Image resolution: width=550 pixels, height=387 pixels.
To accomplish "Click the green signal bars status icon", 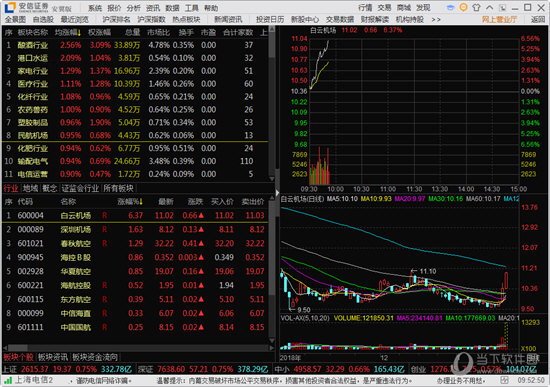I will 8,380.
